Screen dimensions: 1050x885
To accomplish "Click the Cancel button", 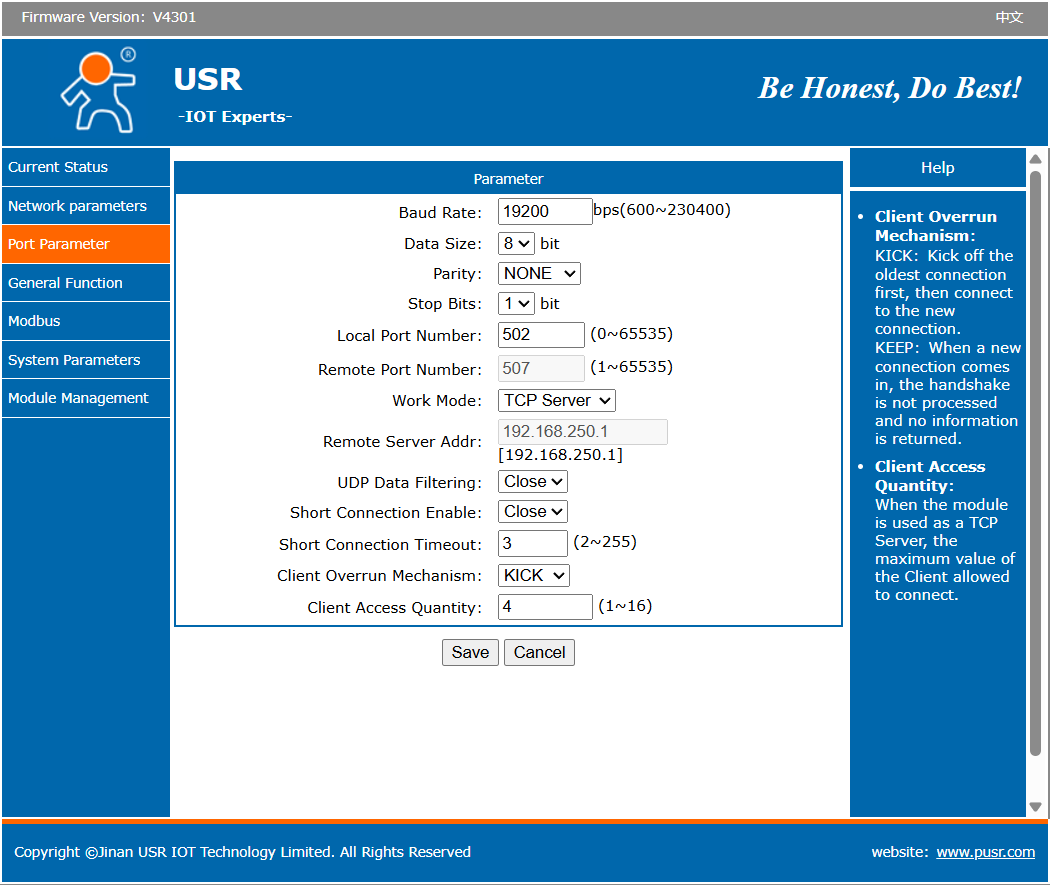I will 539,652.
